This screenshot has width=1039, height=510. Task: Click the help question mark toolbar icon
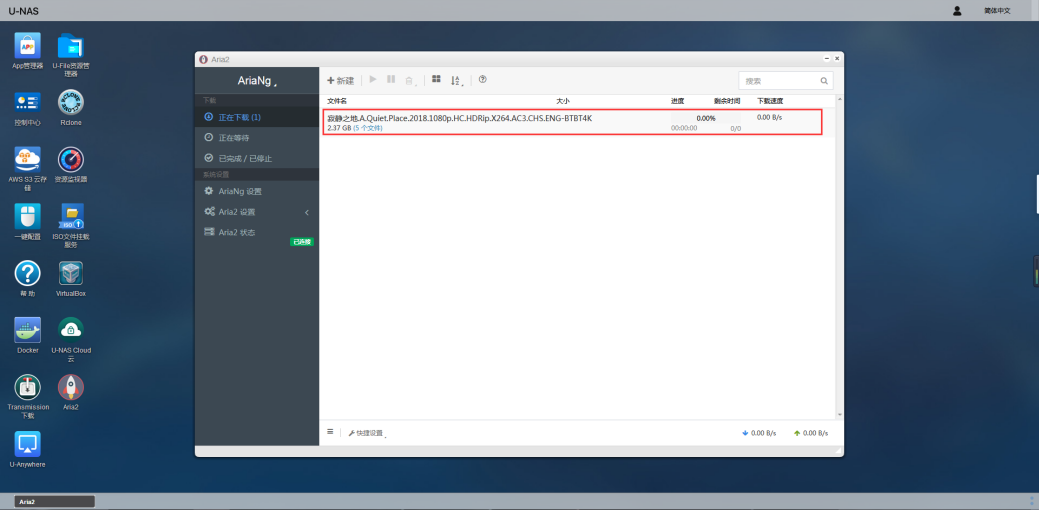point(482,79)
